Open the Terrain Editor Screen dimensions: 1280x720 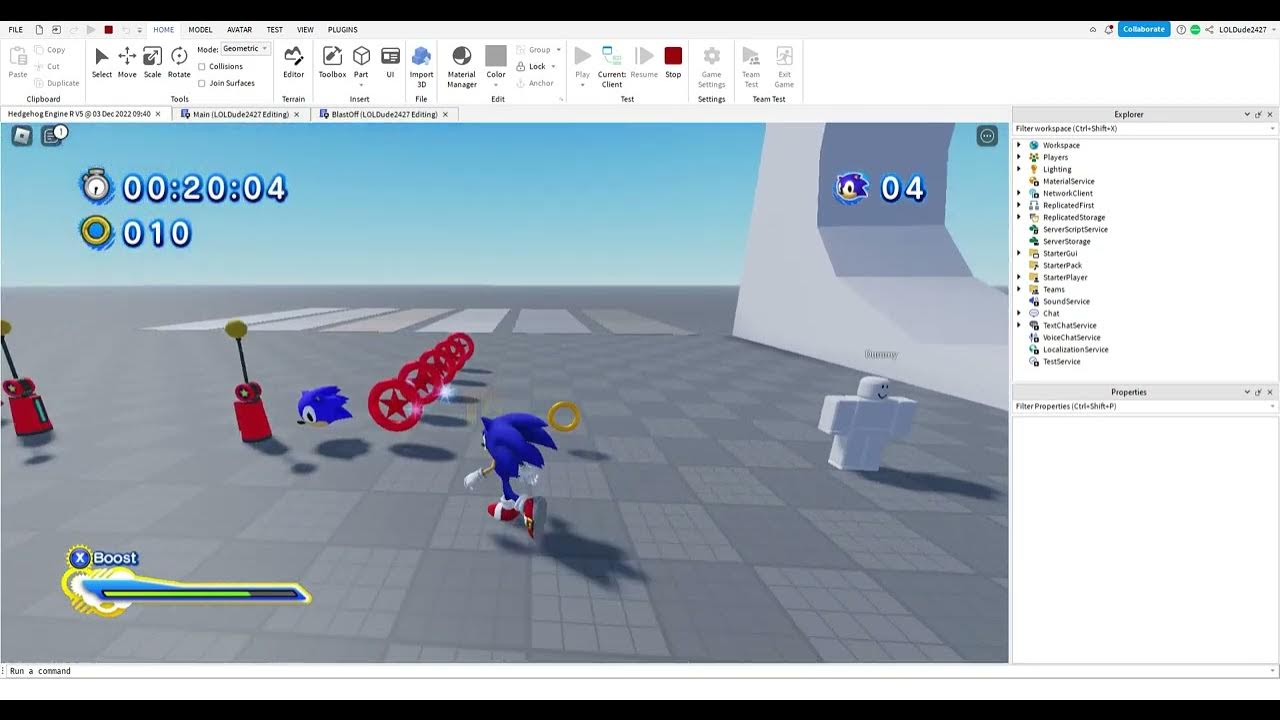[293, 62]
